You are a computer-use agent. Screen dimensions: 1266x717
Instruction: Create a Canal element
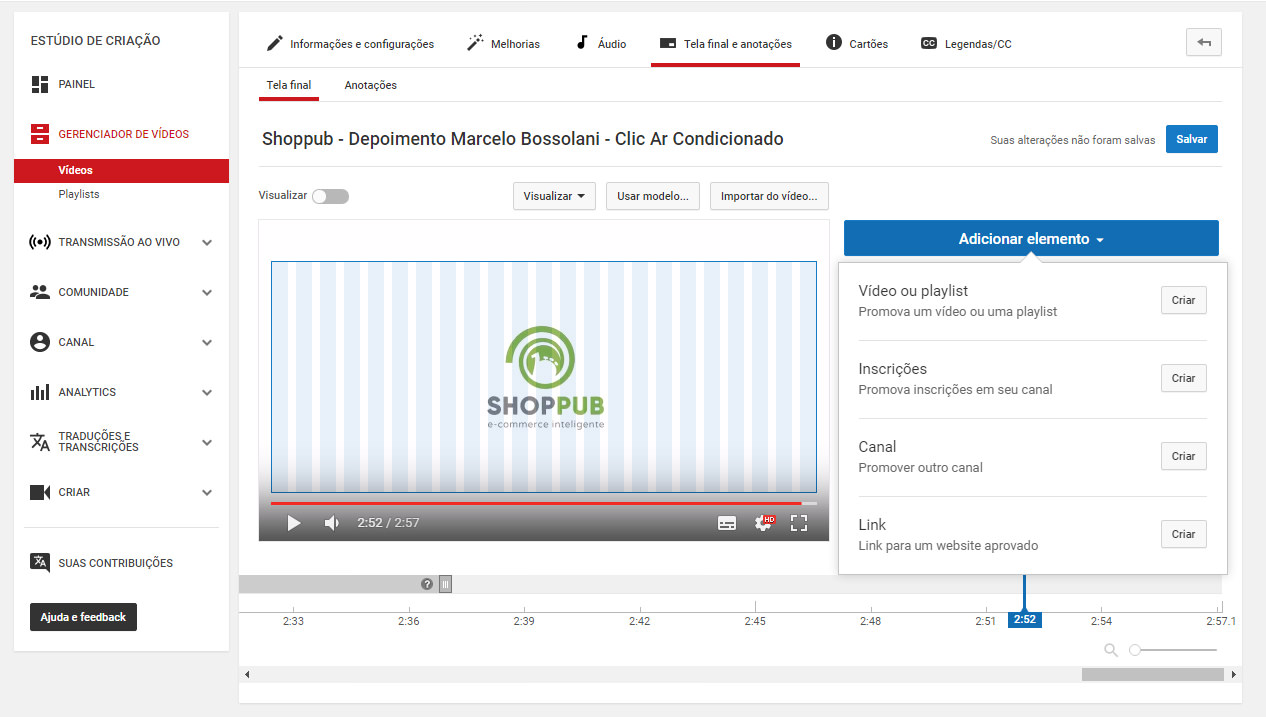point(1183,456)
